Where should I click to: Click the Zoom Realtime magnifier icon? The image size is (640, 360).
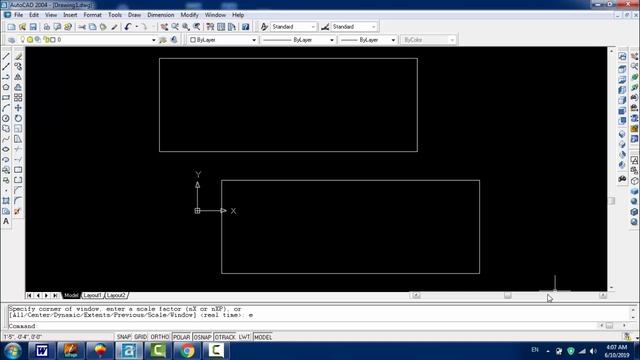pos(175,27)
